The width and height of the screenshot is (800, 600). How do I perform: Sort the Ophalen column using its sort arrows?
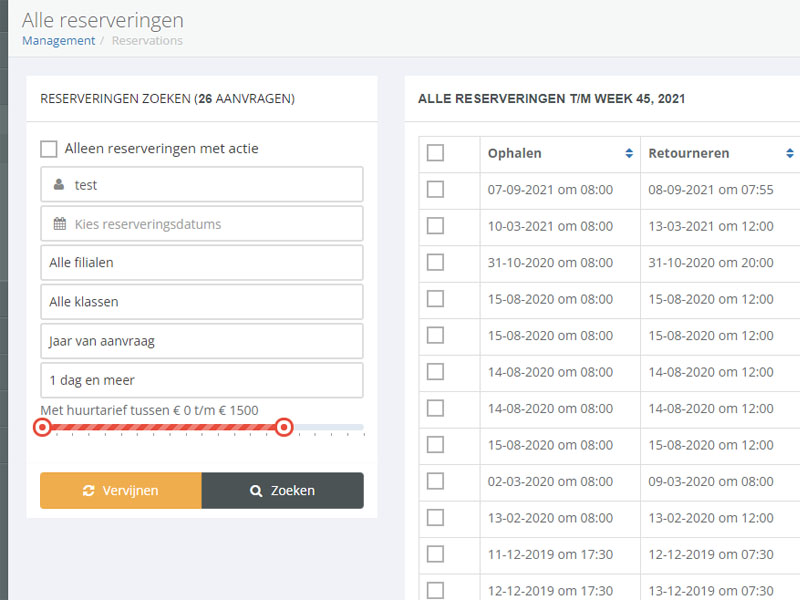click(629, 153)
